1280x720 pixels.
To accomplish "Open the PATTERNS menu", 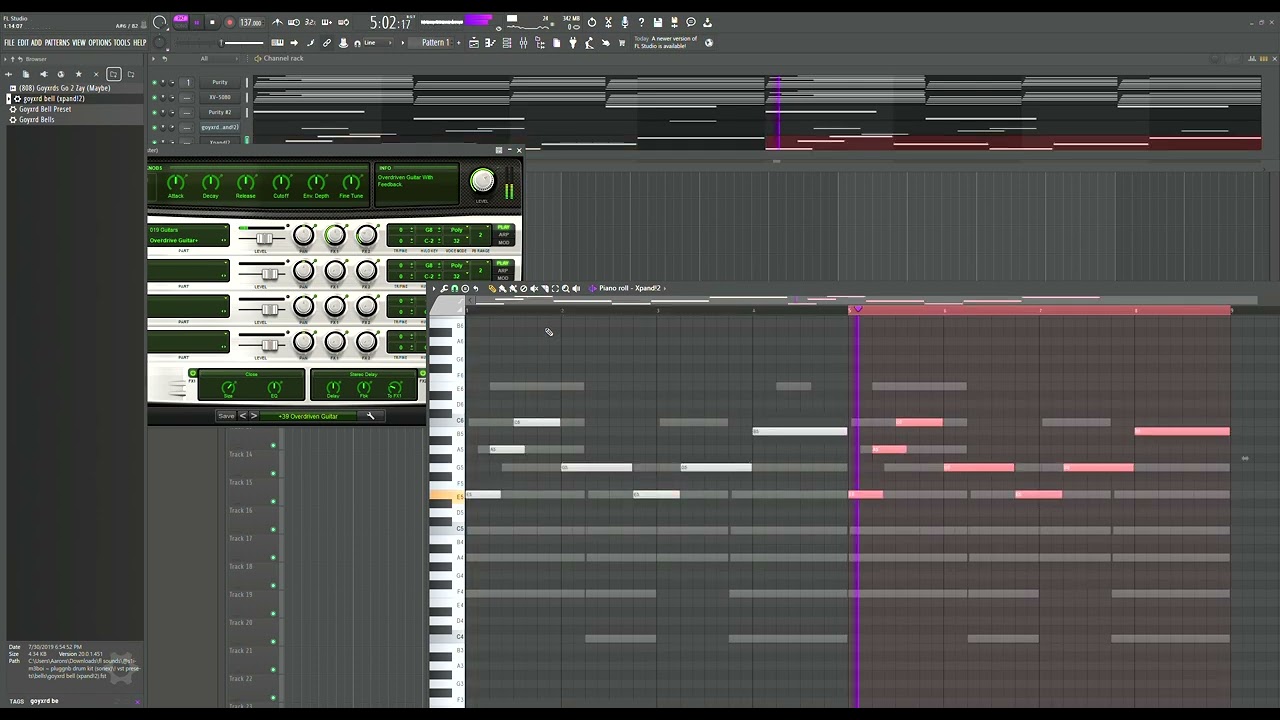I will tap(57, 43).
